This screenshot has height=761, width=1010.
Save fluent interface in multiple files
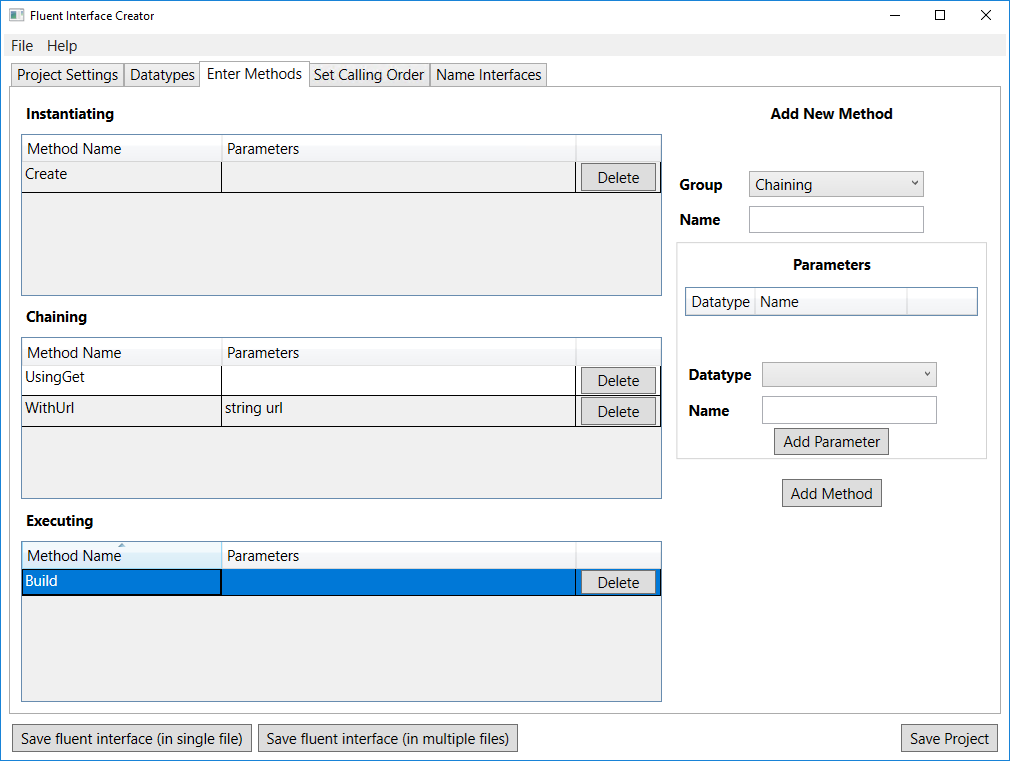(x=388, y=738)
